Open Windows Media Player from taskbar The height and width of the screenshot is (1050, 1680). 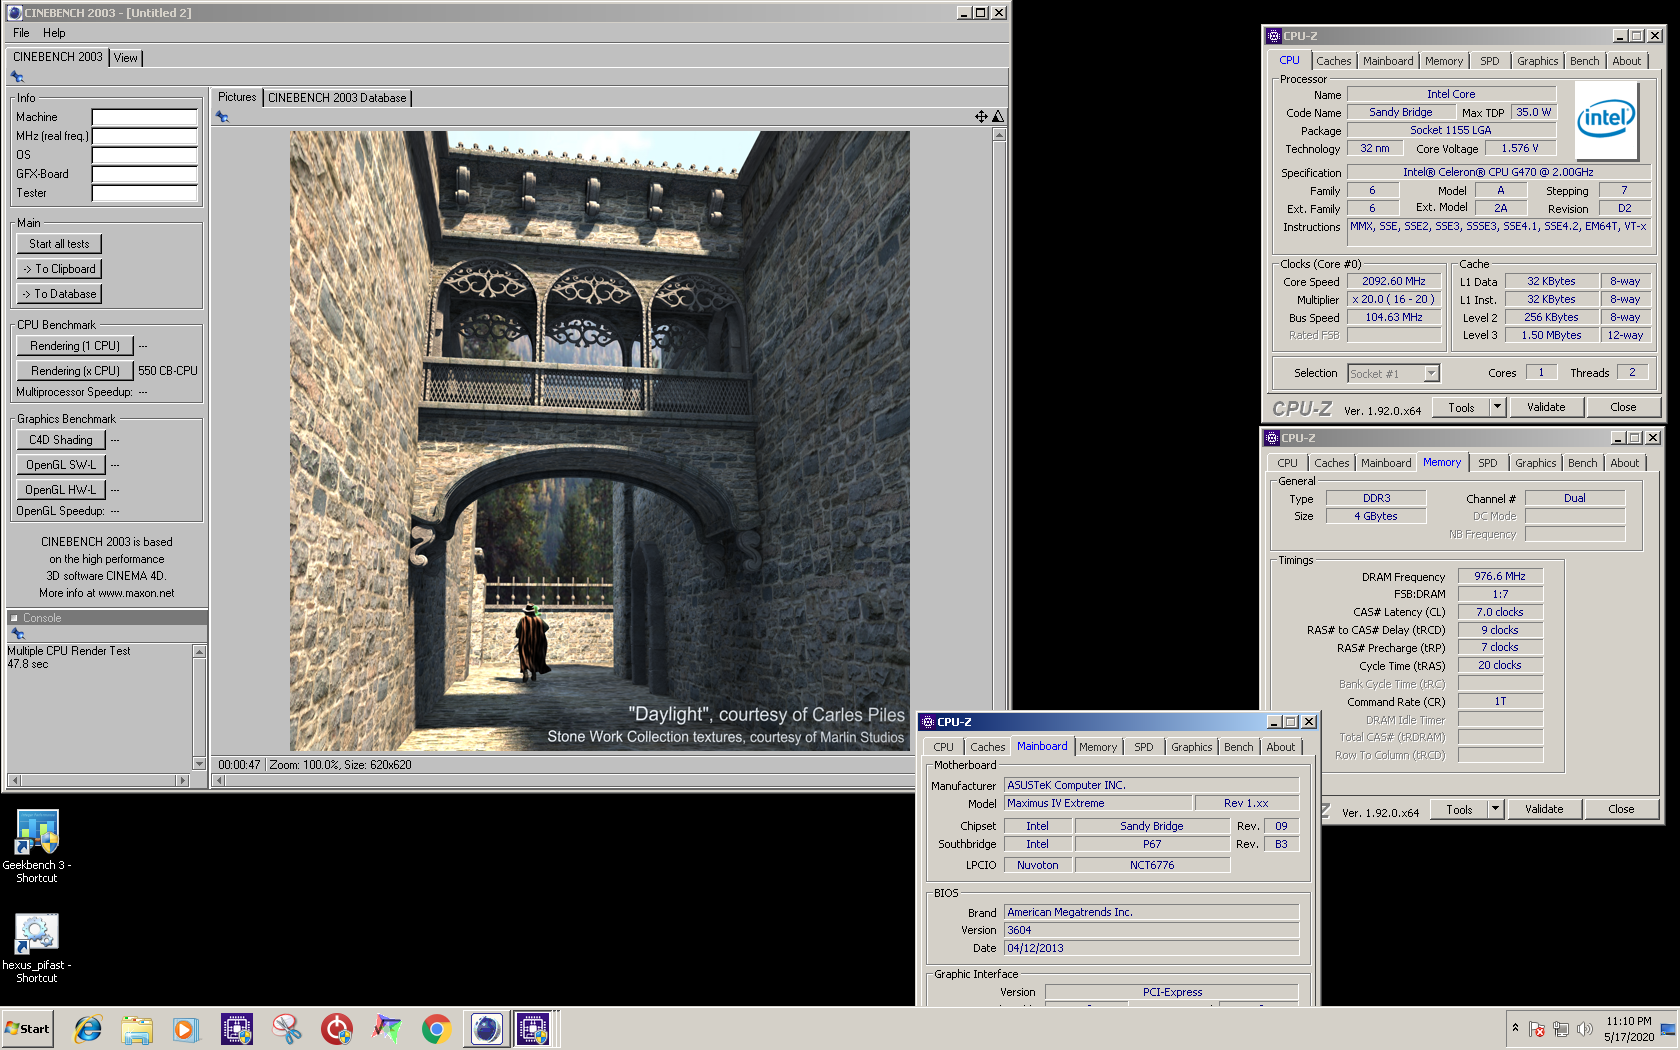[x=186, y=1028]
